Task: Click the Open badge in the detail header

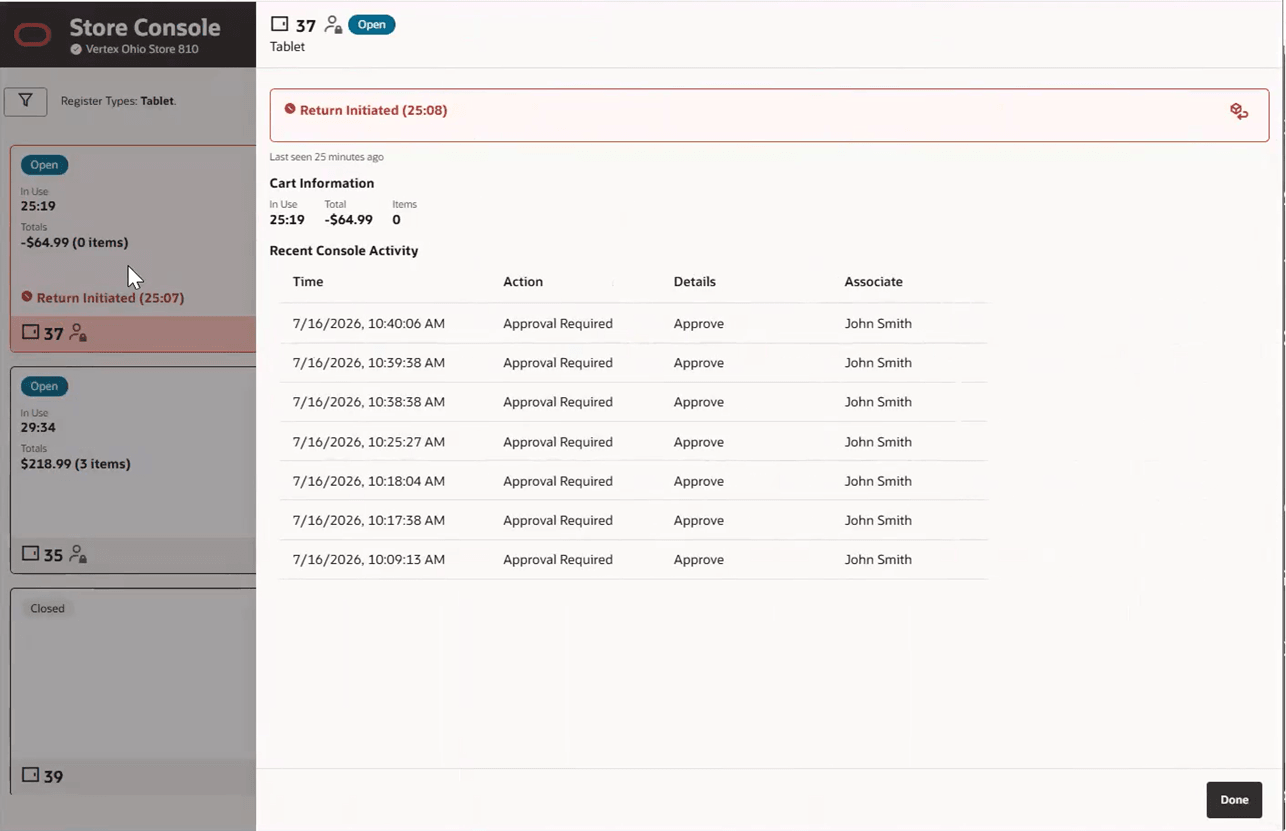Action: [x=372, y=25]
